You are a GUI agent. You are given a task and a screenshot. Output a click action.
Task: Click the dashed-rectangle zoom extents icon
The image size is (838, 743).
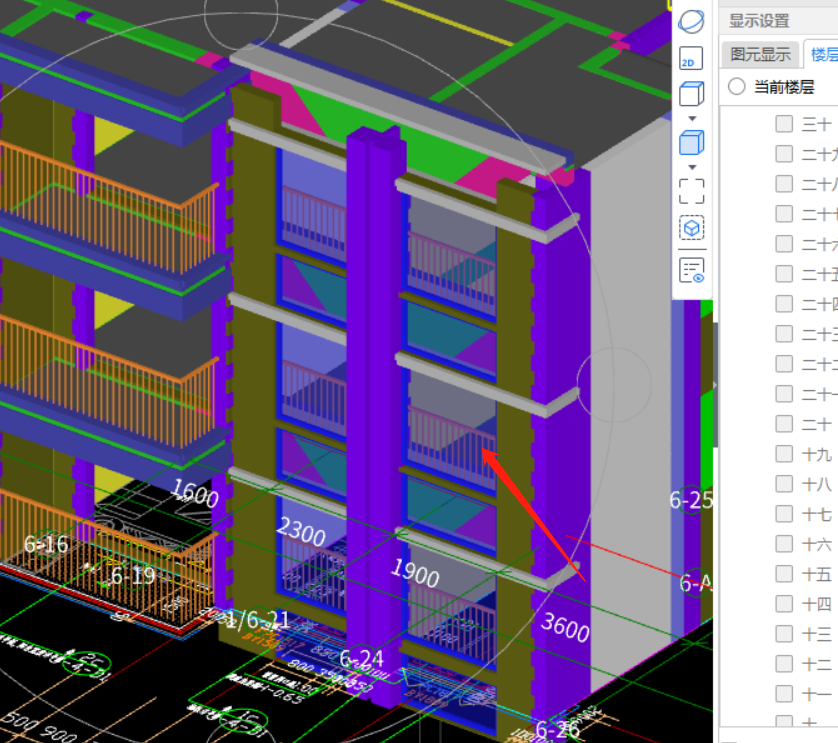click(x=692, y=191)
